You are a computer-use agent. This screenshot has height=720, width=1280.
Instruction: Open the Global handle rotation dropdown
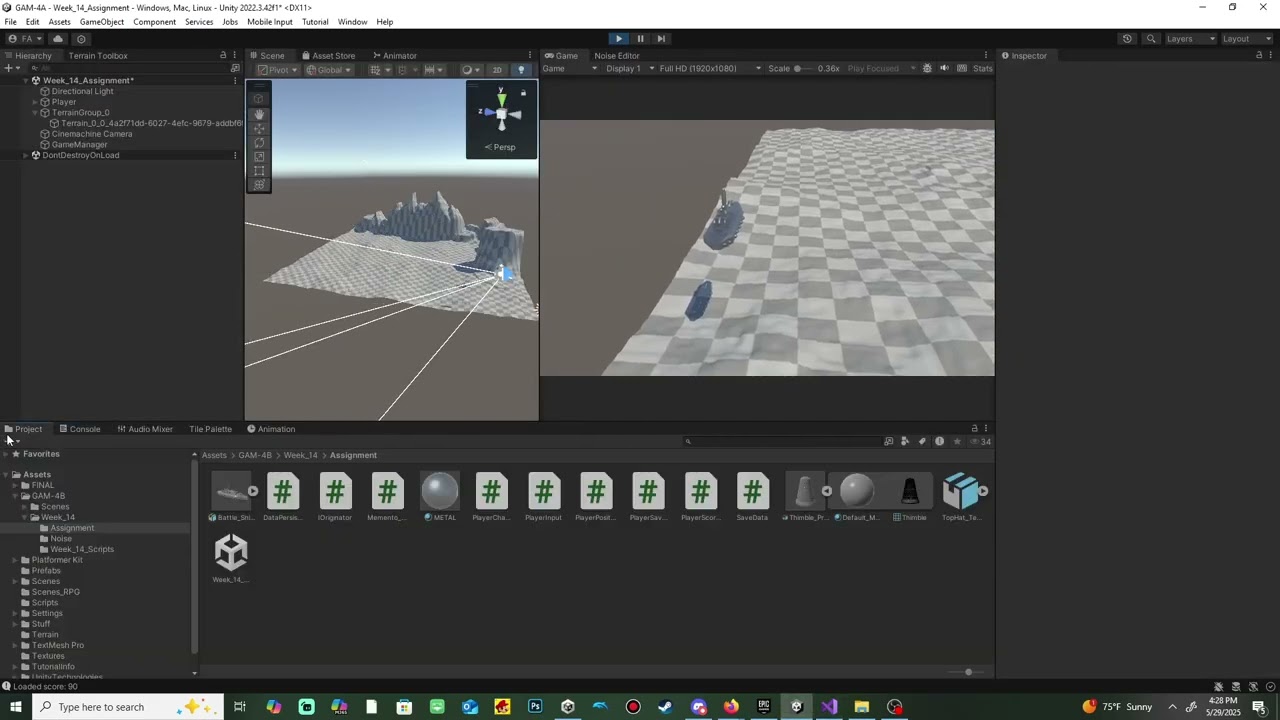329,70
